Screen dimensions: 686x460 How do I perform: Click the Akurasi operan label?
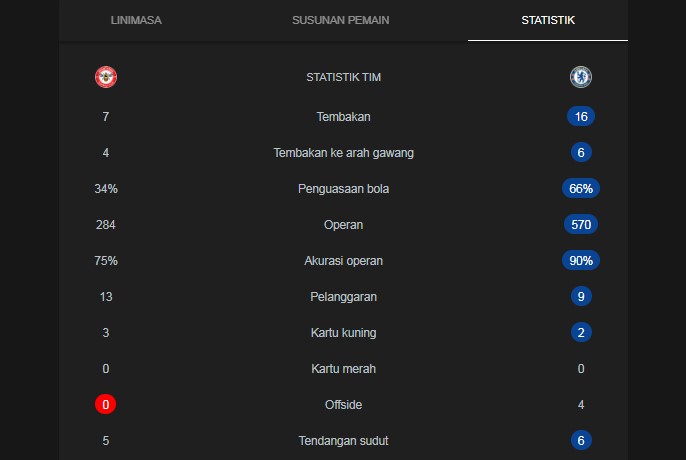[343, 261]
